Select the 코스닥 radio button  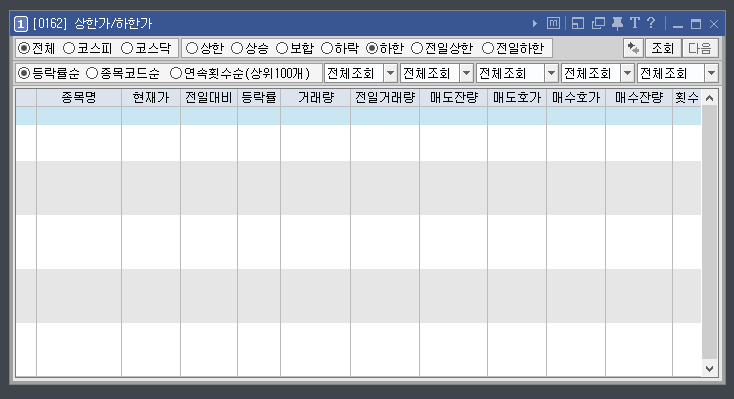(x=127, y=48)
